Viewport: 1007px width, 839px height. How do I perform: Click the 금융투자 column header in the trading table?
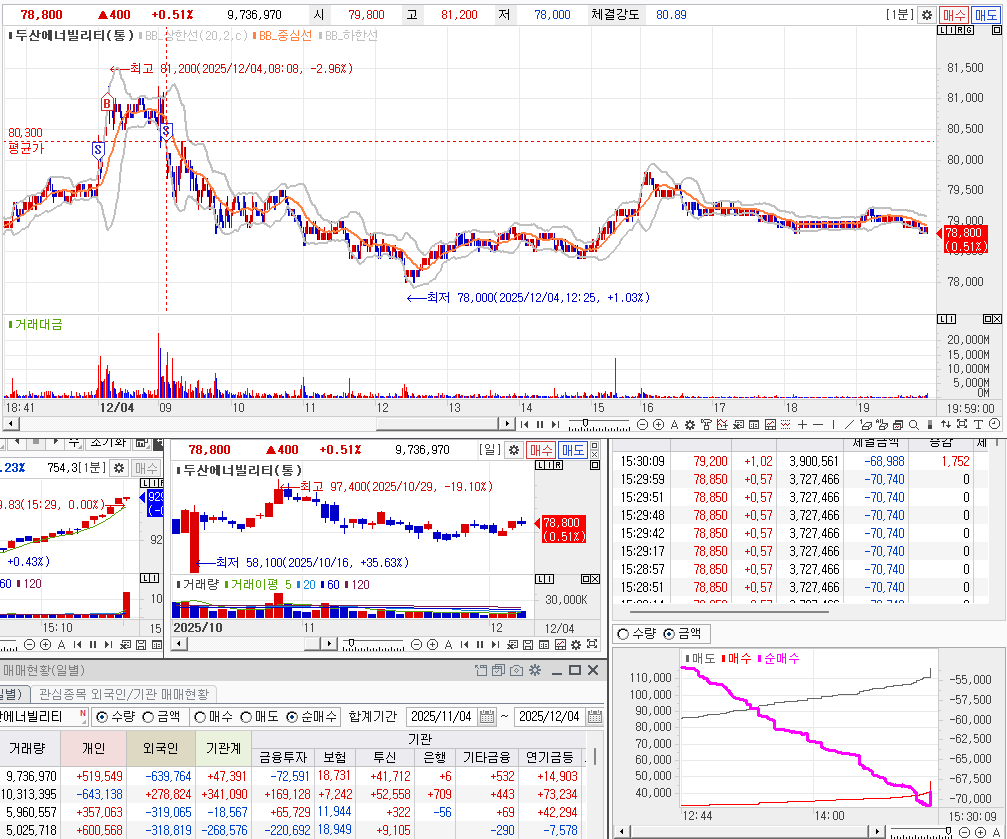coord(284,758)
